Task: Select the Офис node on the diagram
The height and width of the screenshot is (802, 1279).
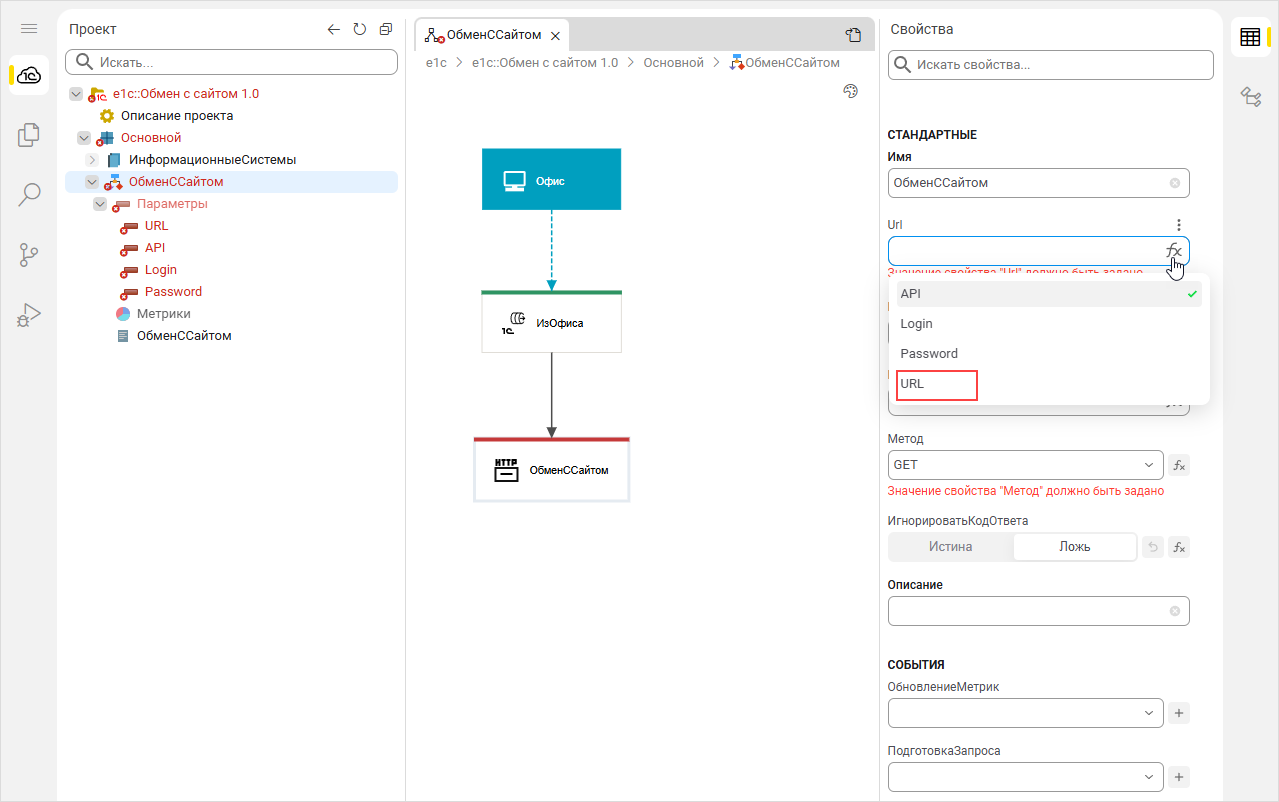Action: 551,180
